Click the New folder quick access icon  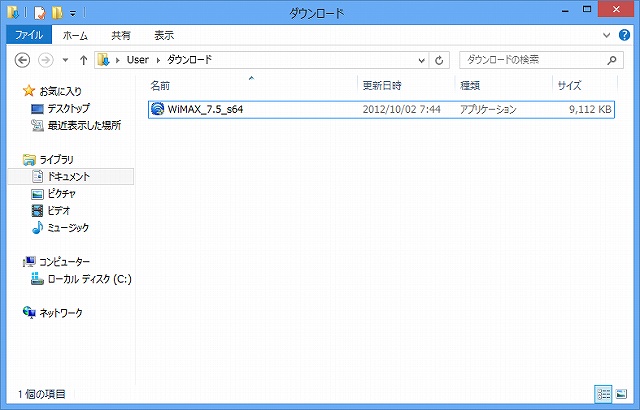[x=57, y=13]
